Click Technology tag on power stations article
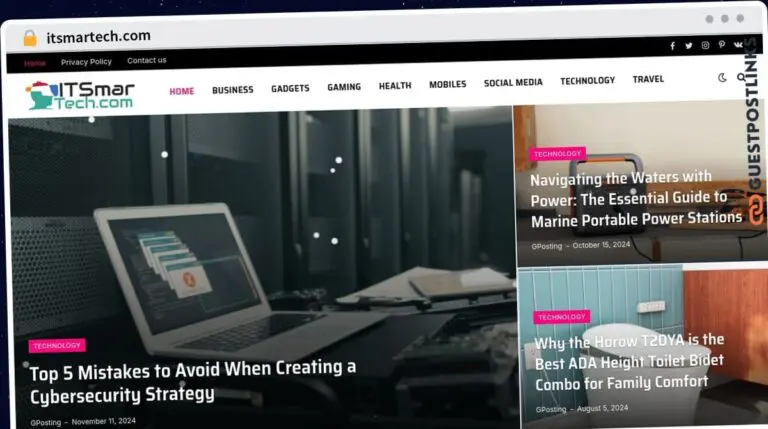This screenshot has width=768, height=429. point(557,154)
